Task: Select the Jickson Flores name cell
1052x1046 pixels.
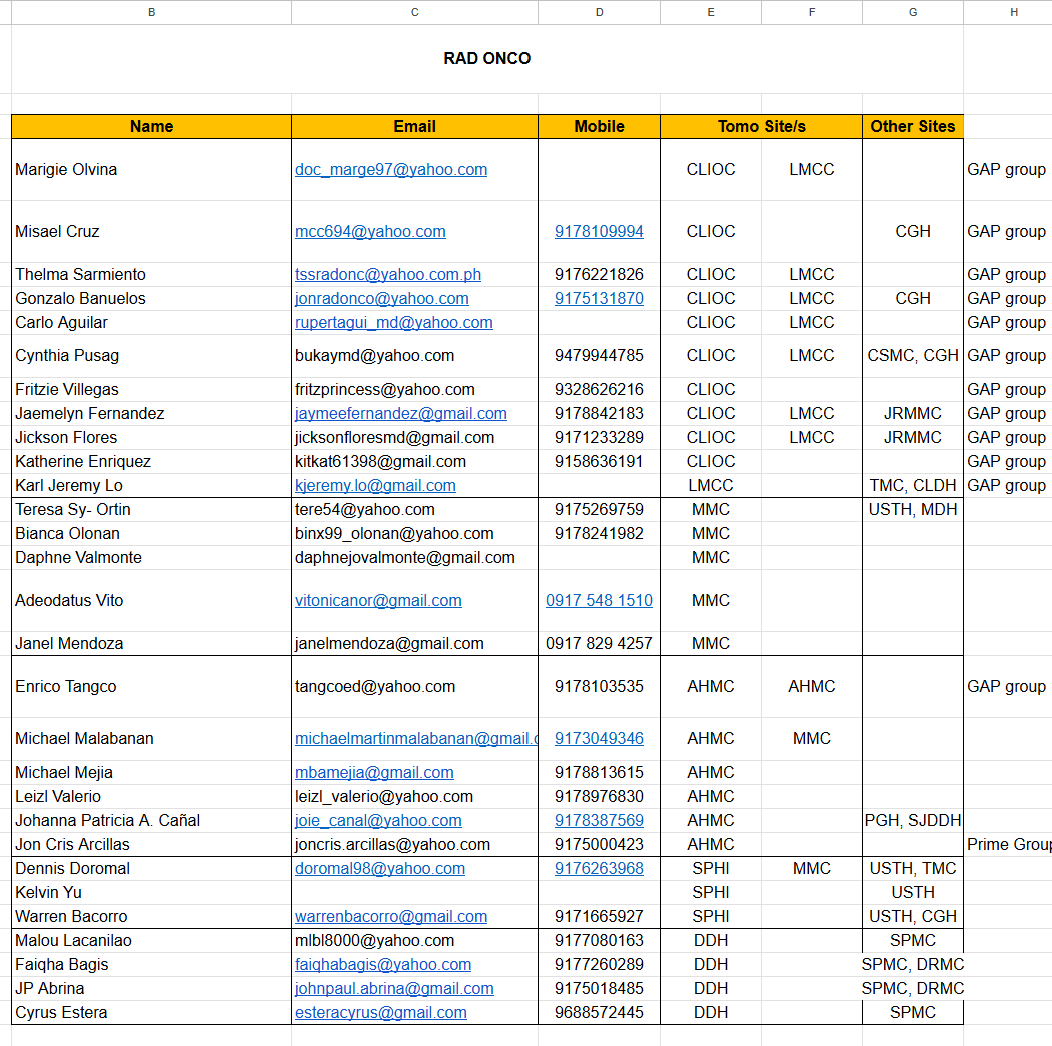Action: coord(152,437)
